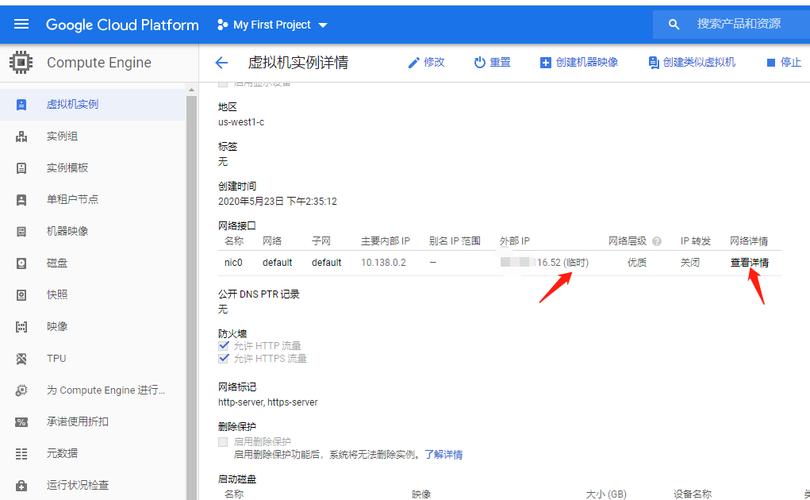Click the Compute Engine chip icon
Image resolution: width=810 pixels, height=500 pixels.
21,62
